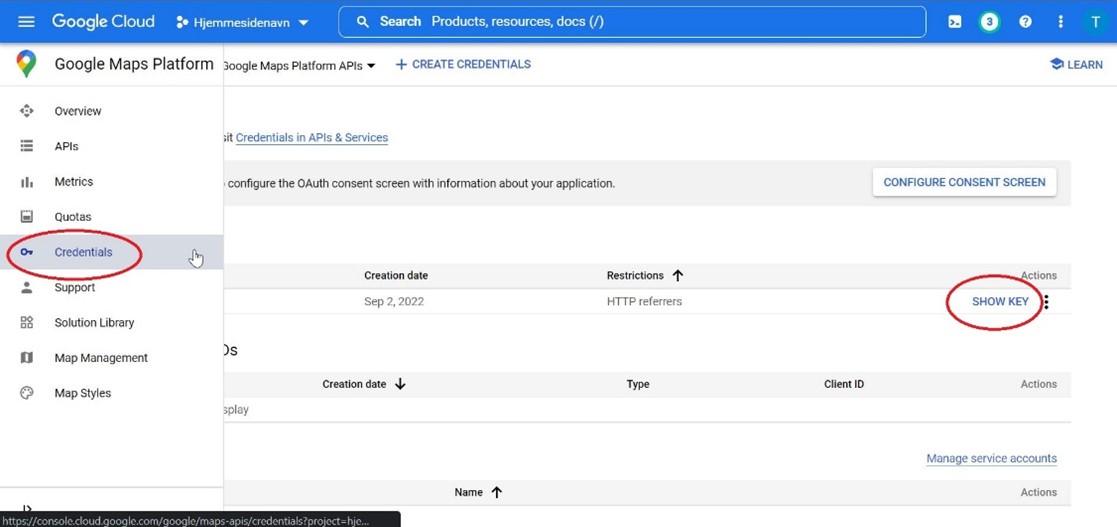
Task: Expand the Google Maps Platform APIs dropdown
Action: tap(299, 66)
